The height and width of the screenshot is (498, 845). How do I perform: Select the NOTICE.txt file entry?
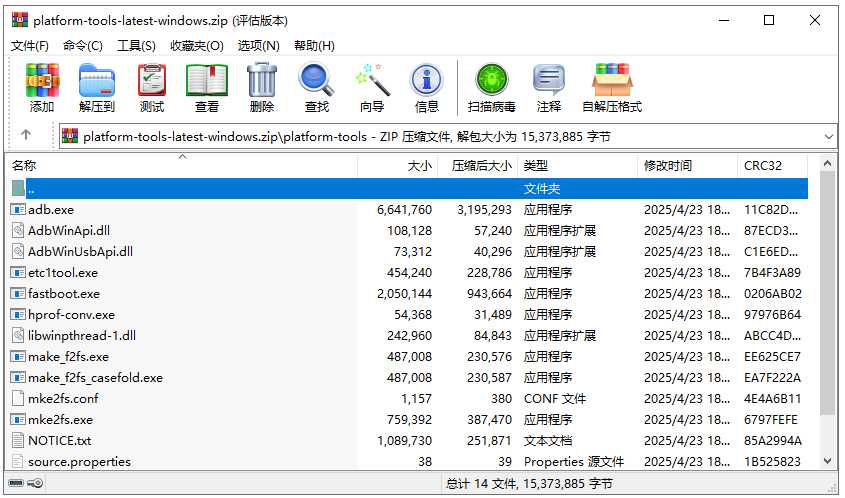coord(59,441)
